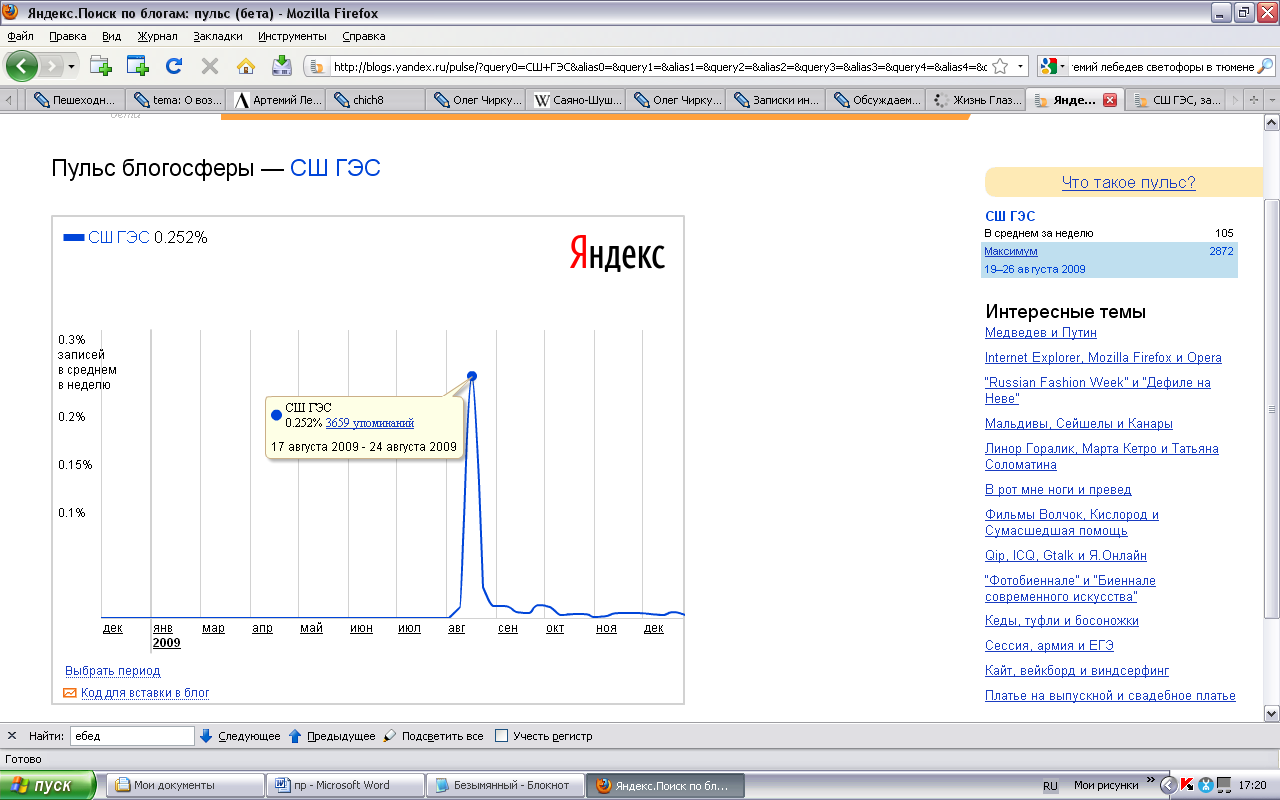The width and height of the screenshot is (1280, 800).
Task: Click the Максимум link in the sidebar
Action: (1011, 251)
